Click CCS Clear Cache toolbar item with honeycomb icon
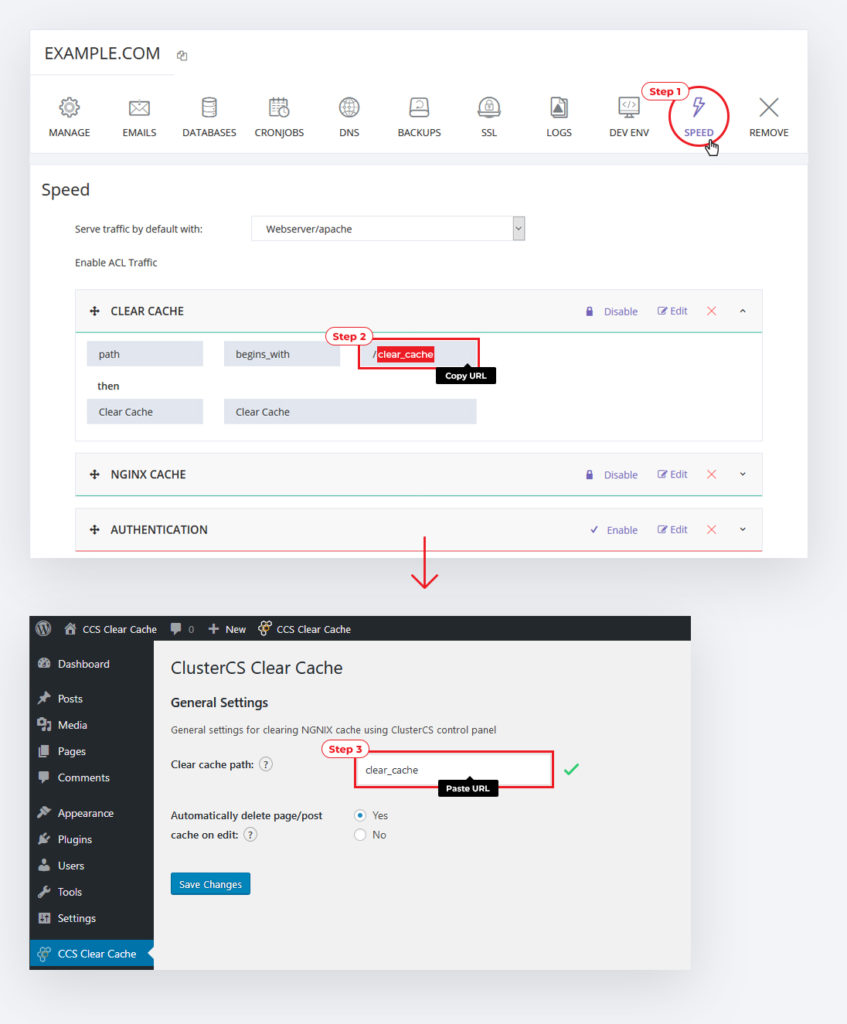Image resolution: width=847 pixels, height=1024 pixels. pyautogui.click(x=304, y=629)
